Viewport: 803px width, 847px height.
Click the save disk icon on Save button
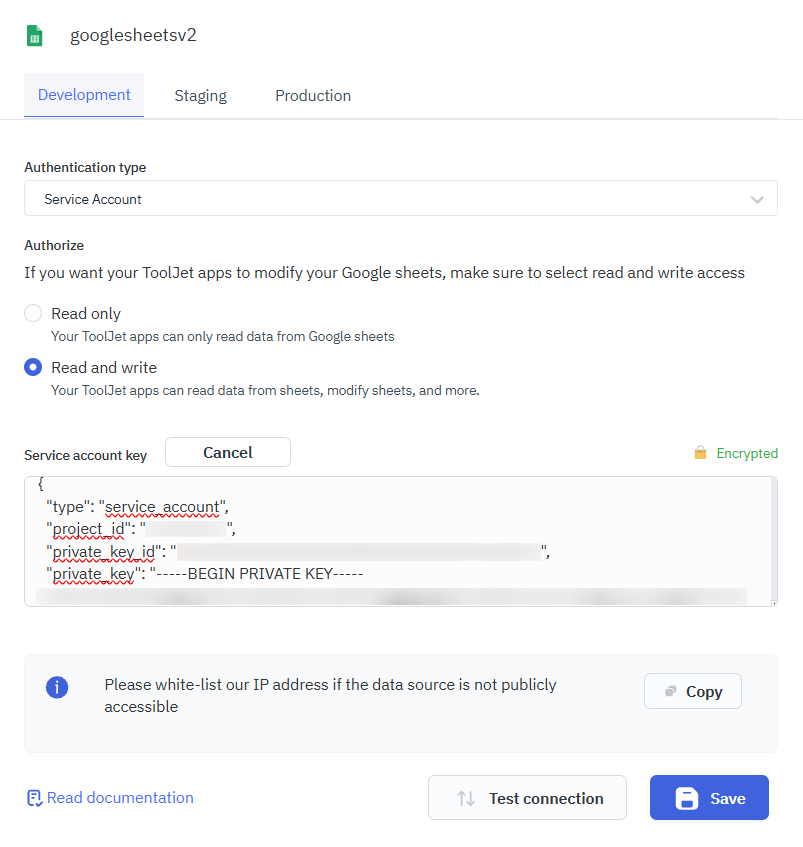(x=685, y=798)
